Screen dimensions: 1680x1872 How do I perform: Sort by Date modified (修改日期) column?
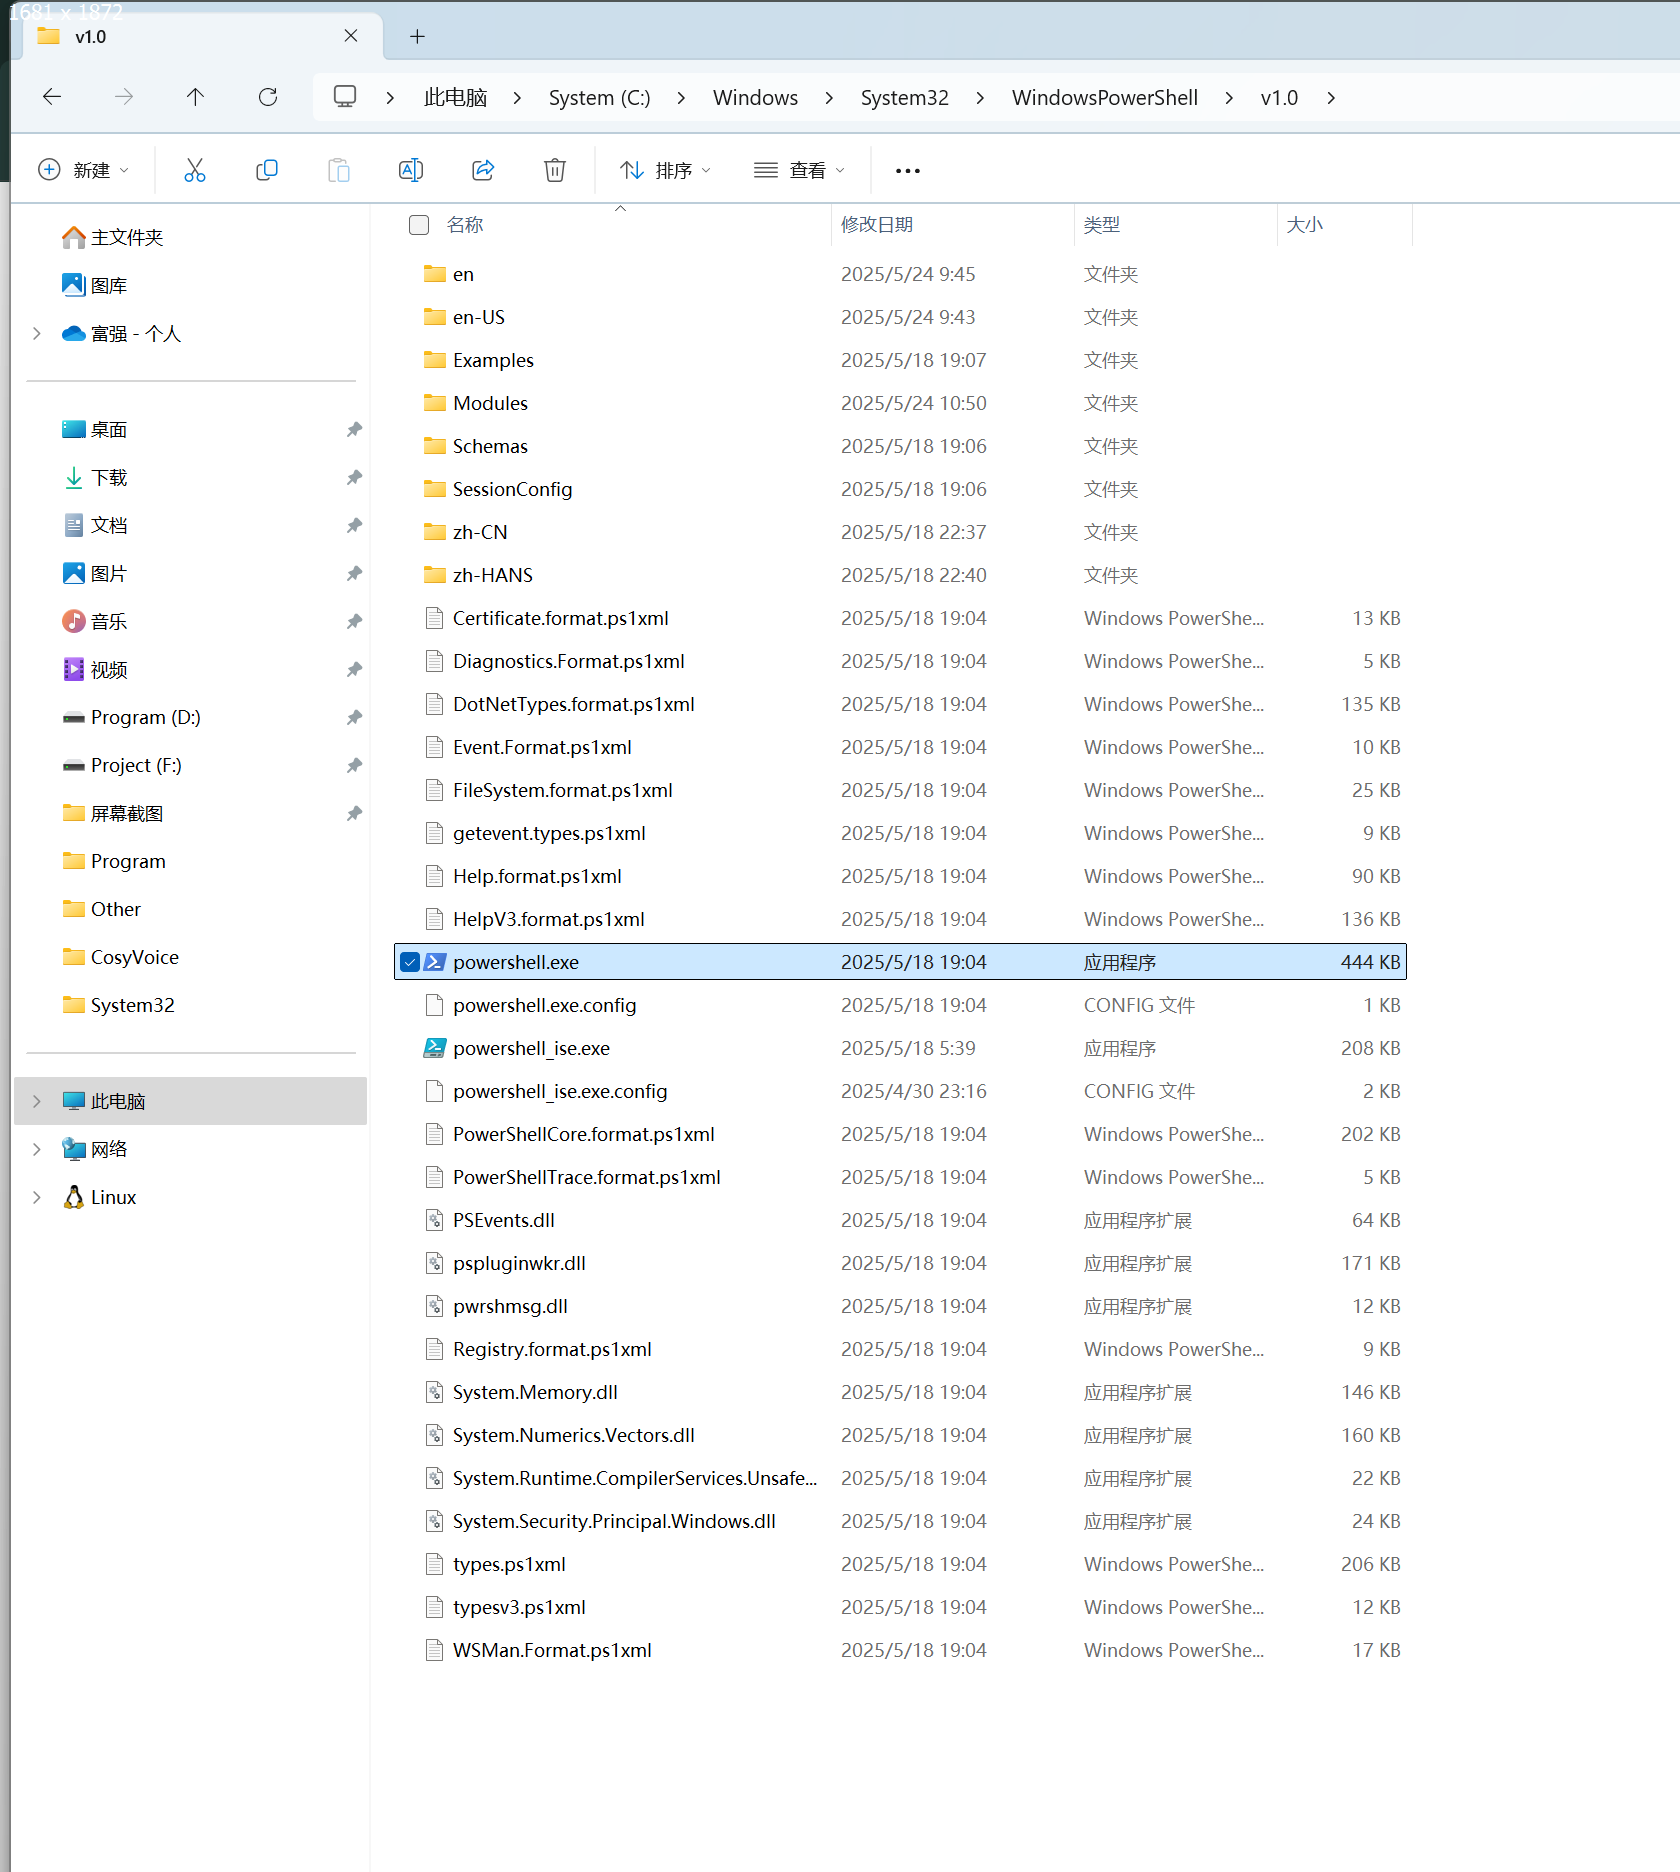point(877,225)
